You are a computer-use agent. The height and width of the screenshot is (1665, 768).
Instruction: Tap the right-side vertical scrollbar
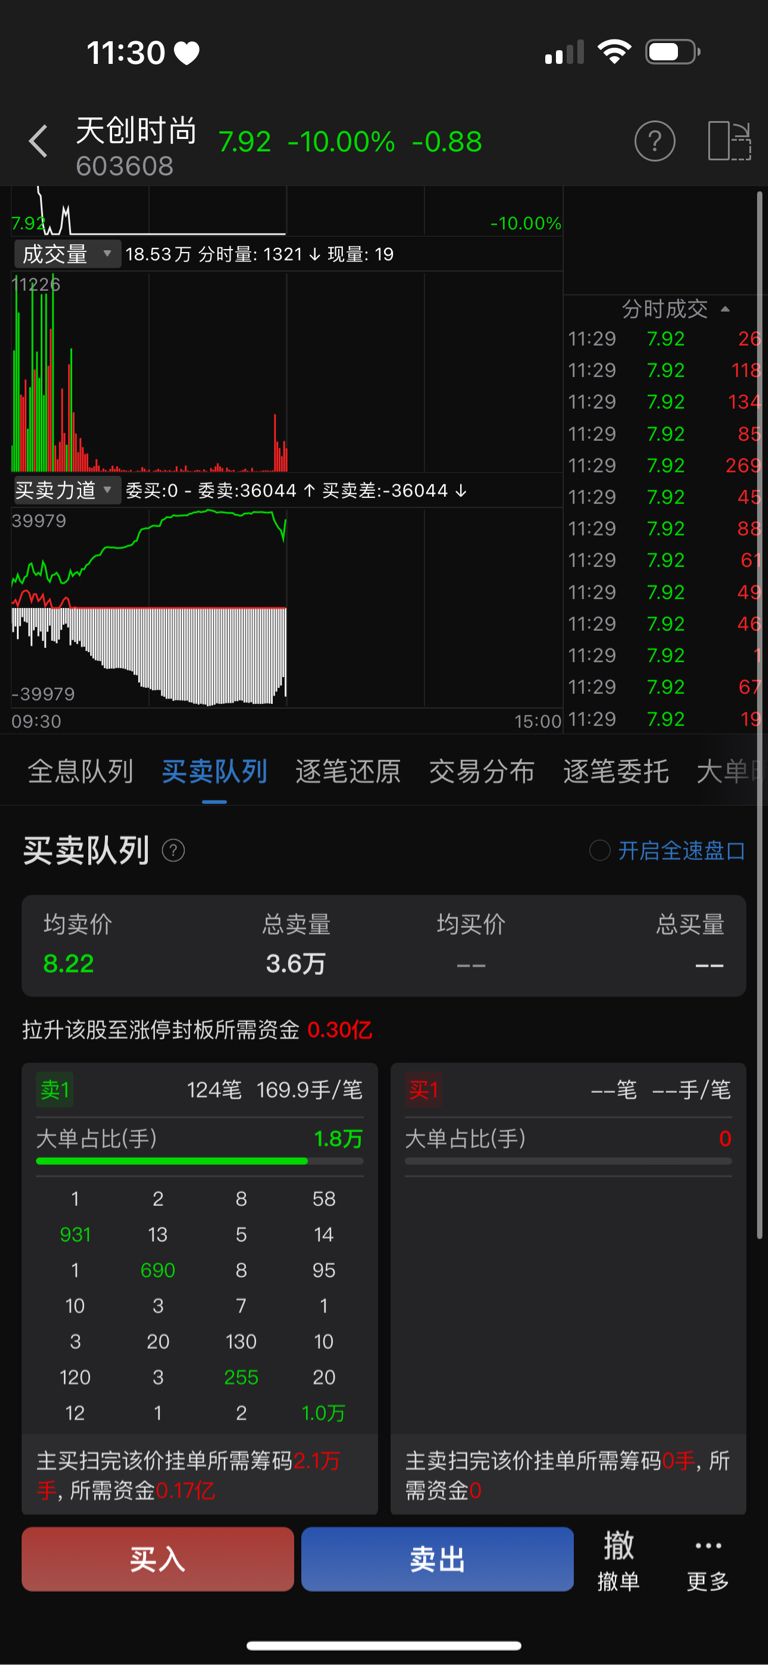pos(759,715)
